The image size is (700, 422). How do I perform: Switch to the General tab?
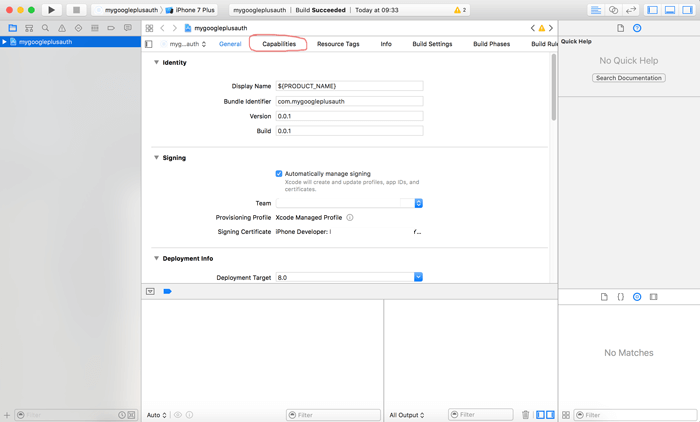coord(230,44)
